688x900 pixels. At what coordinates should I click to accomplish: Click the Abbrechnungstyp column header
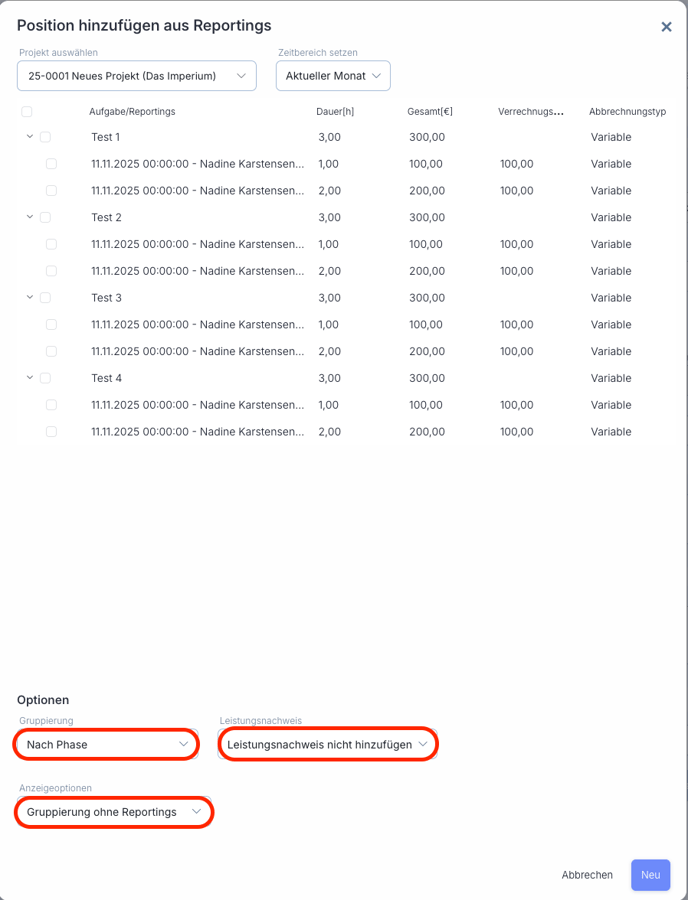(x=627, y=112)
